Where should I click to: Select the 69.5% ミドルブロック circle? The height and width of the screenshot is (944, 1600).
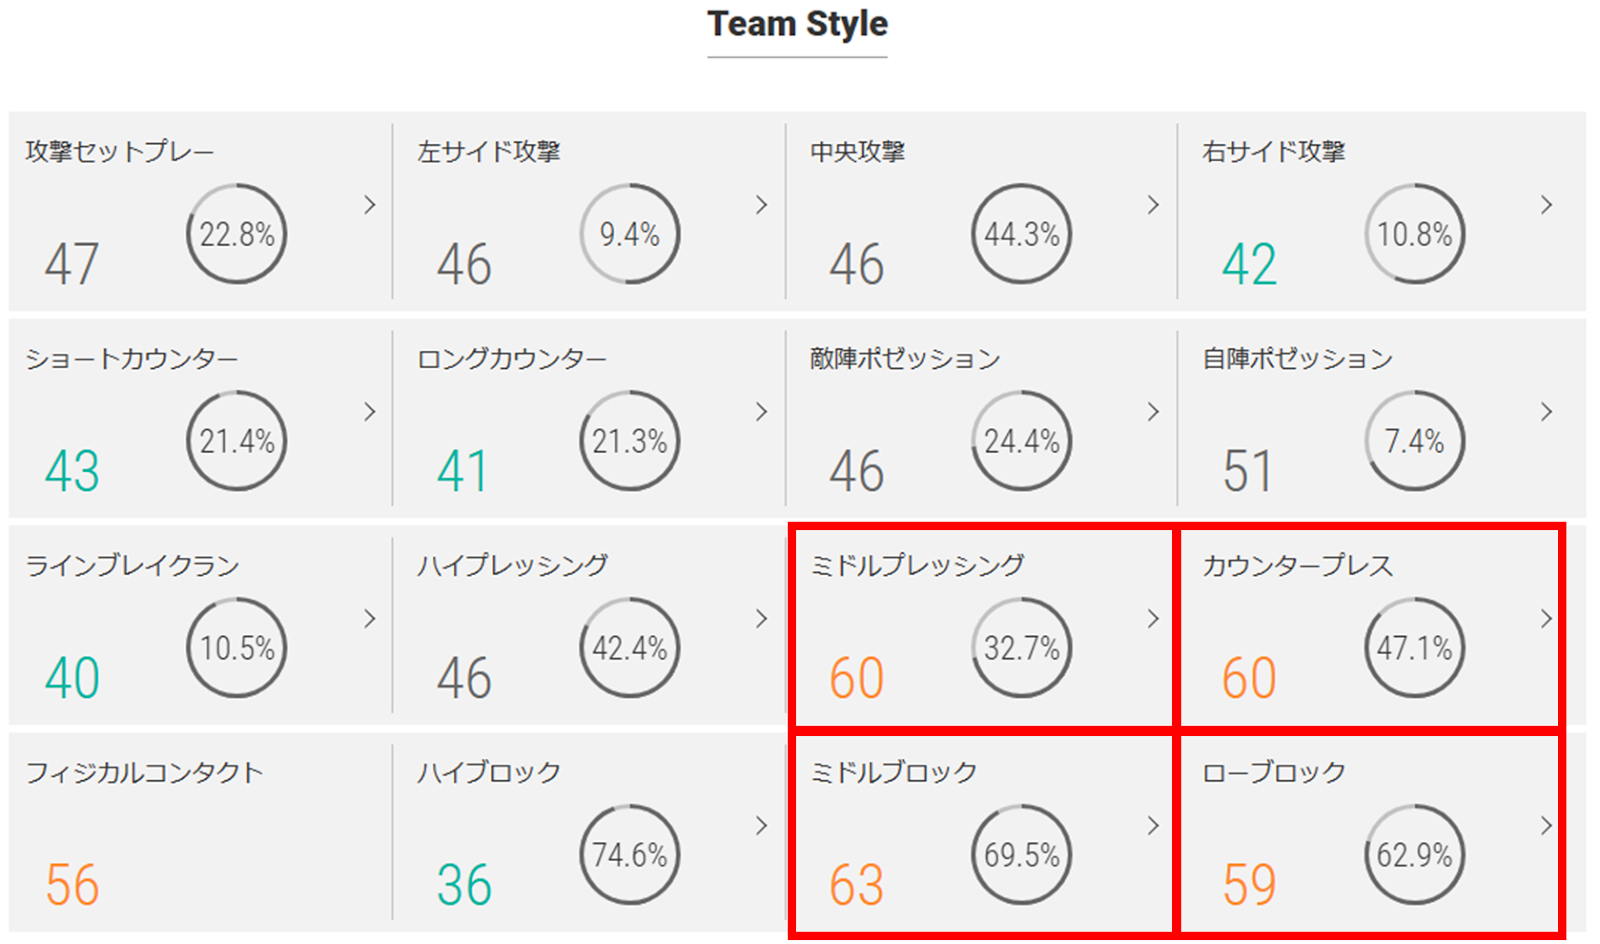1022,855
